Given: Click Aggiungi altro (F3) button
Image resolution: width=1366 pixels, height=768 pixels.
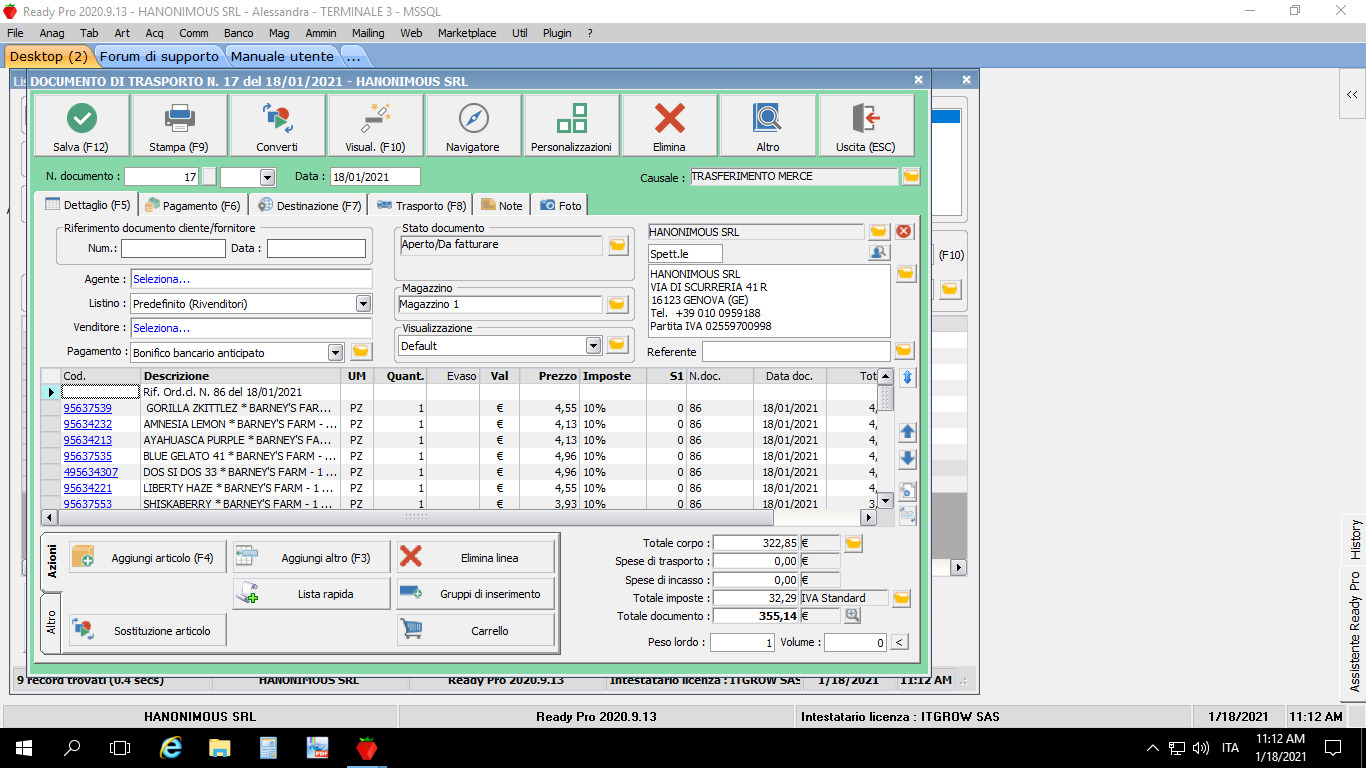Looking at the screenshot, I should pyautogui.click(x=311, y=558).
